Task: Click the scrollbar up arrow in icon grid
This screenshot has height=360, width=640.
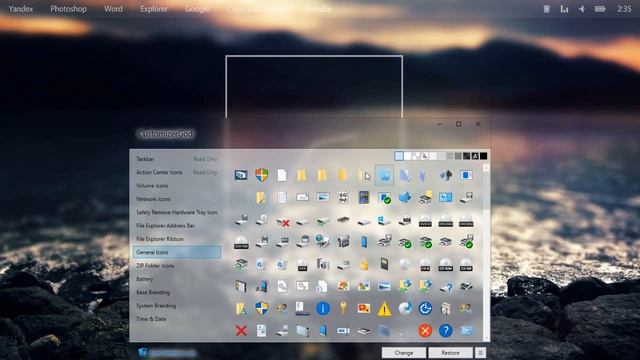Action: click(486, 168)
